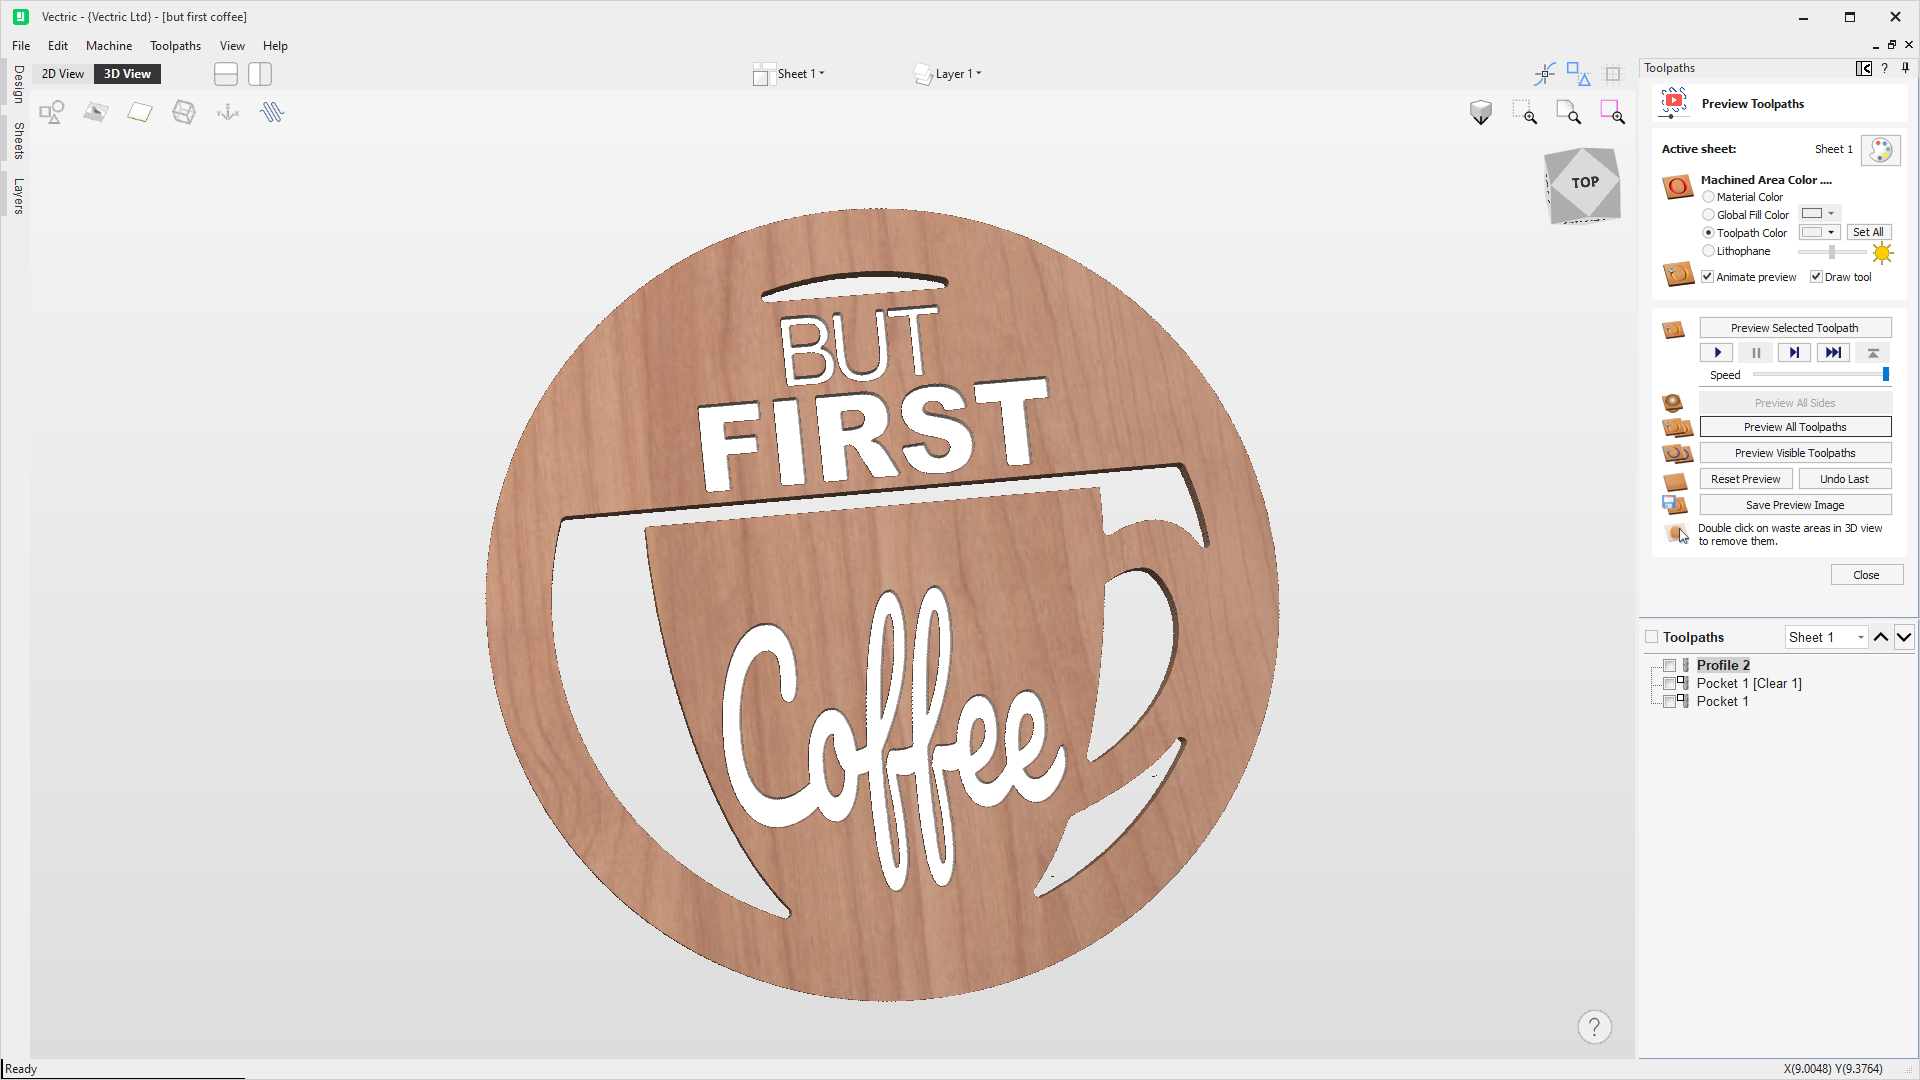
Task: Click the isometric view cube icon
Action: click(1480, 112)
